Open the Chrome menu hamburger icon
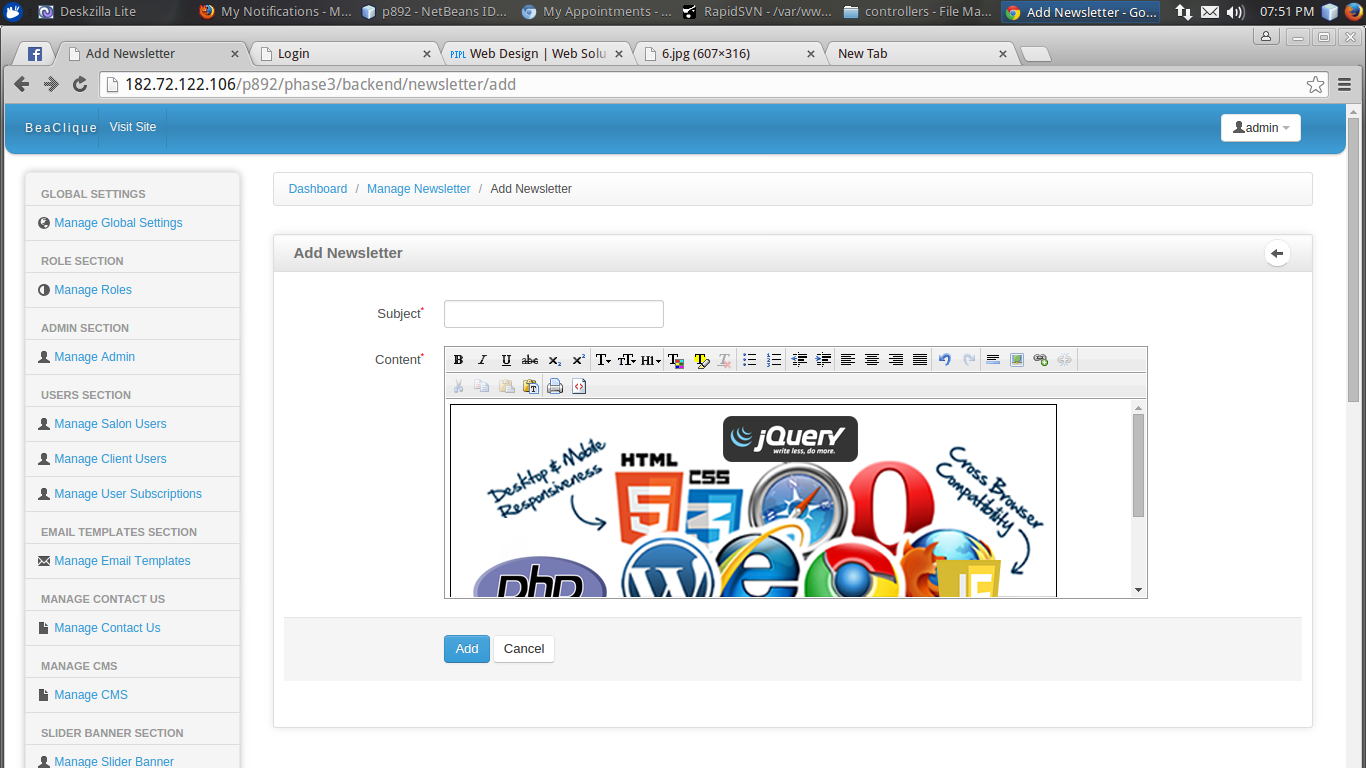The height and width of the screenshot is (768, 1366). click(1345, 85)
